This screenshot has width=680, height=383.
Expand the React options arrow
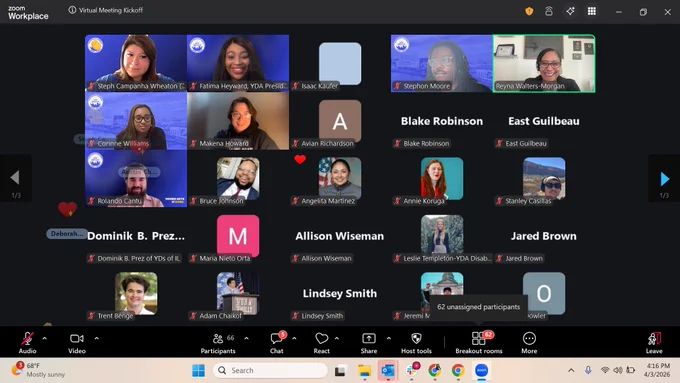coord(337,338)
